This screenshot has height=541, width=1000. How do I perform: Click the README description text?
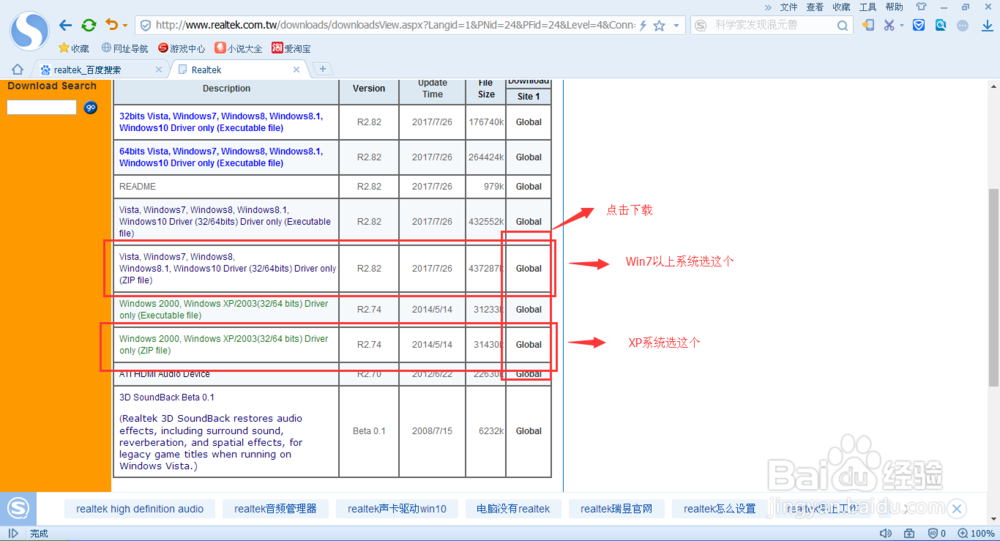tap(137, 186)
